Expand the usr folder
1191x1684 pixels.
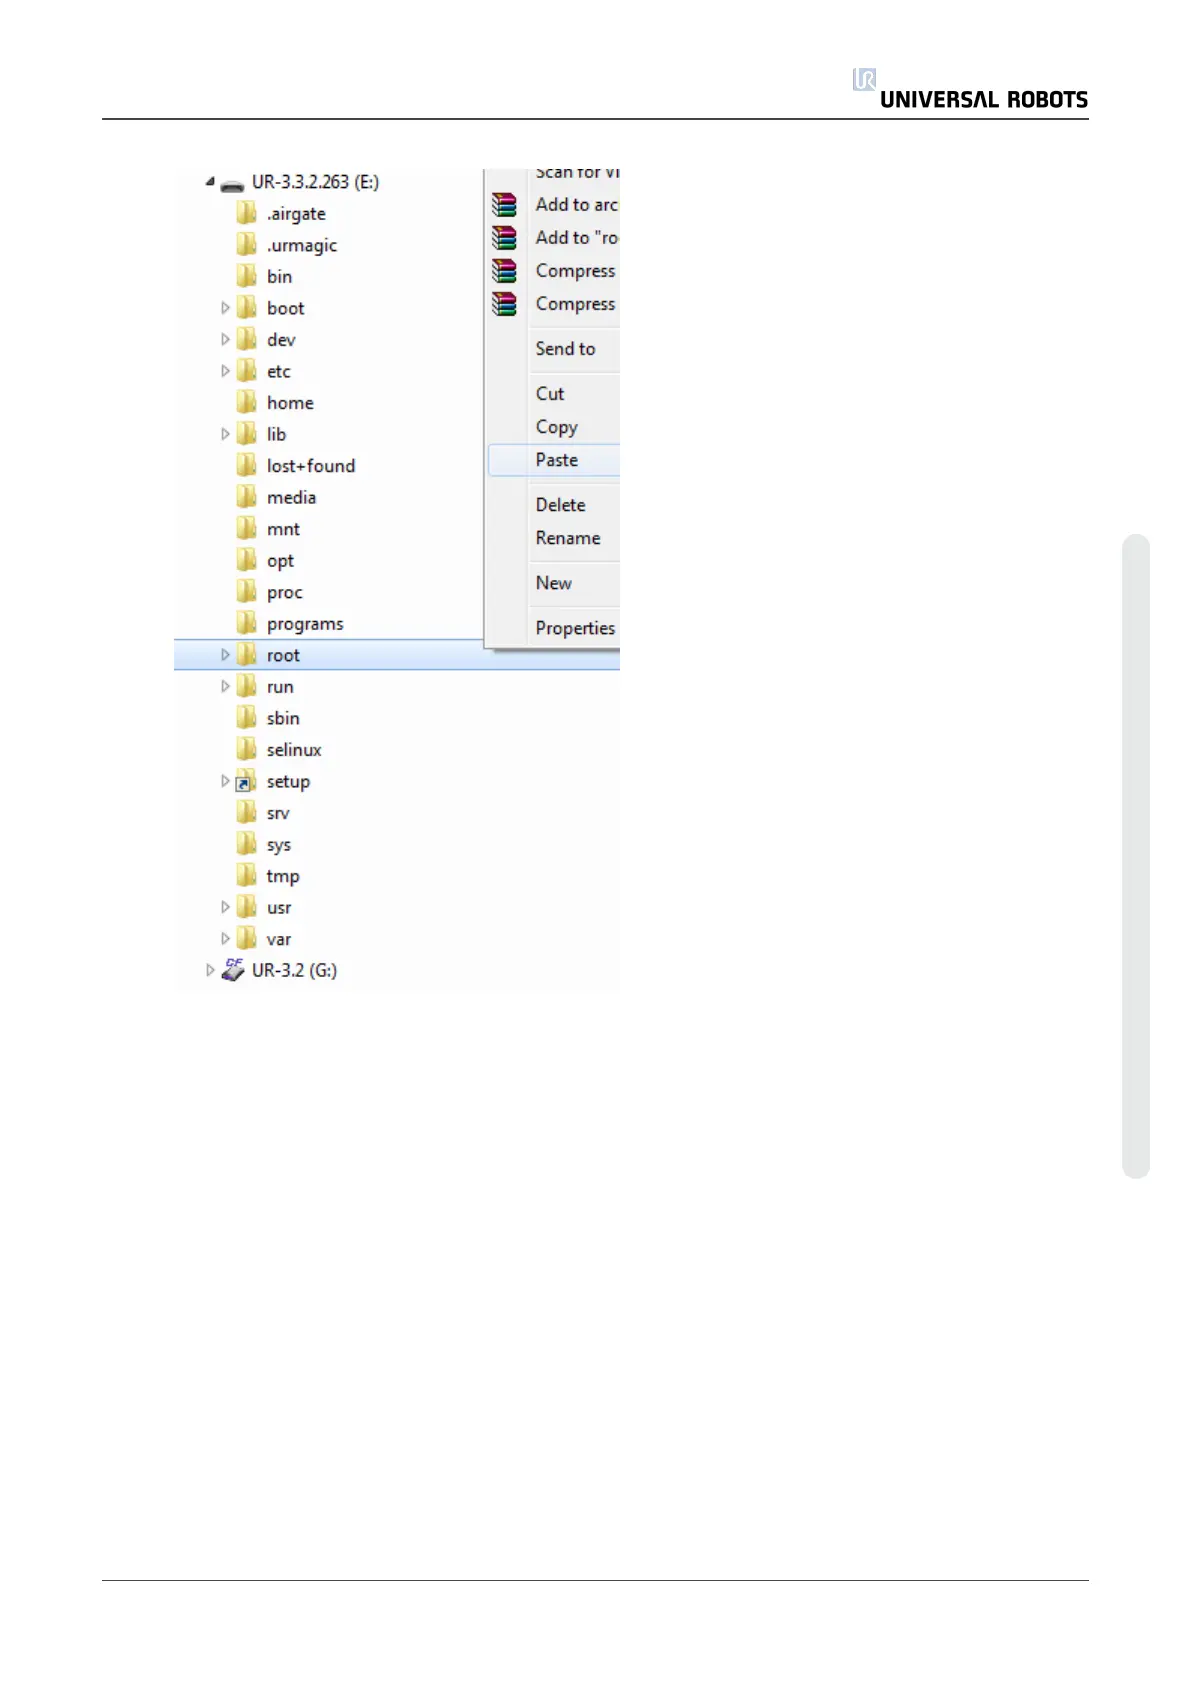[x=225, y=907]
